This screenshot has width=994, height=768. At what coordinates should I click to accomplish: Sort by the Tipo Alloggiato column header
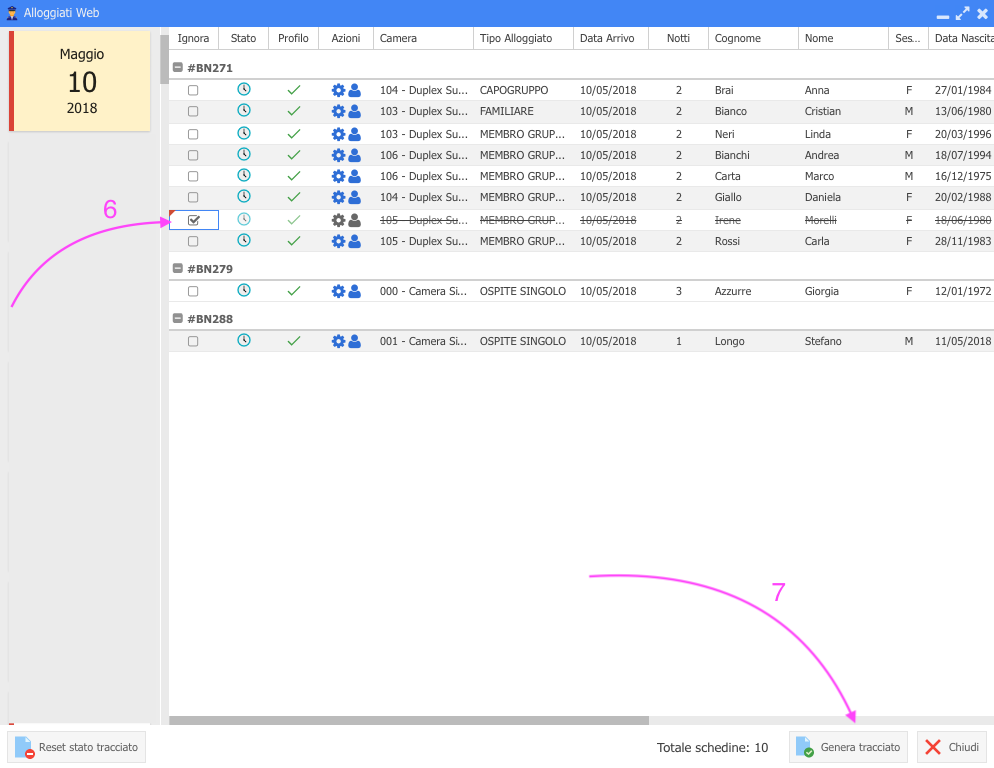523,38
